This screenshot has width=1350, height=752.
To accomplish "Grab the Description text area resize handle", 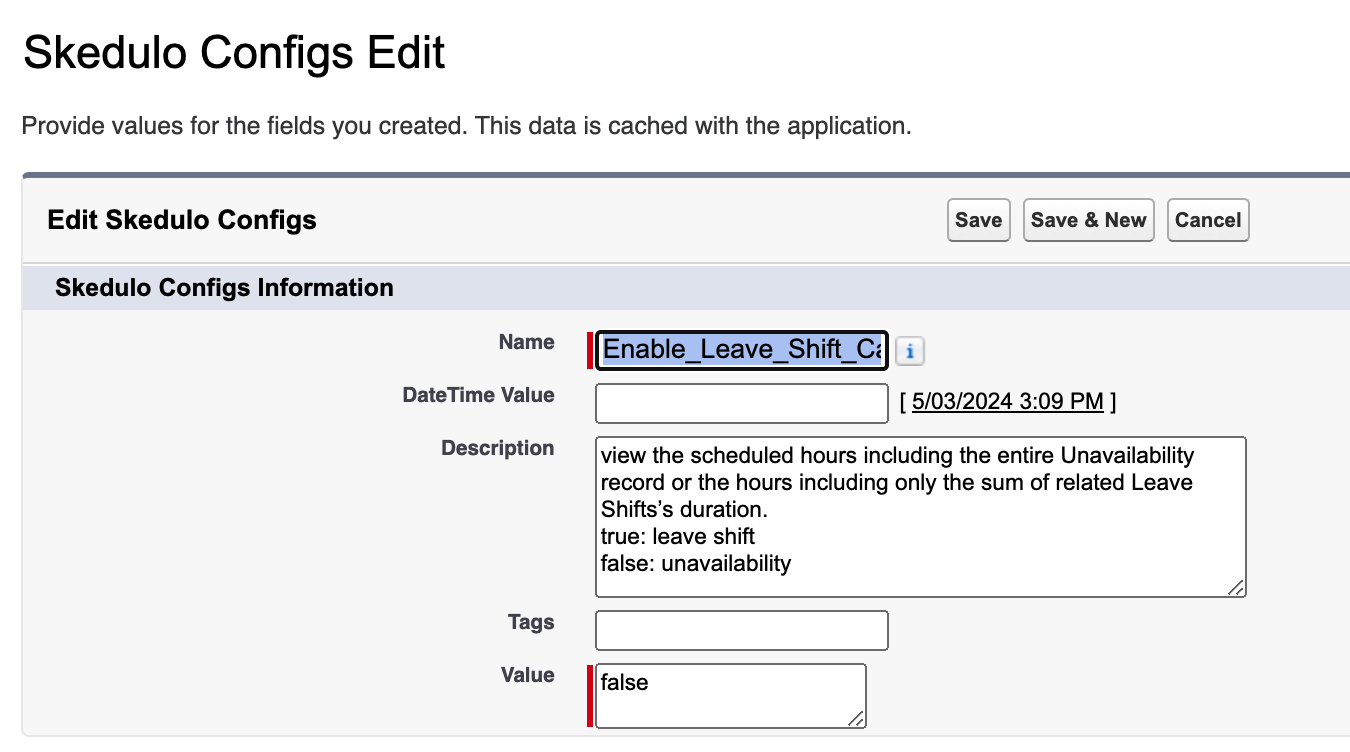I will pyautogui.click(x=1236, y=587).
